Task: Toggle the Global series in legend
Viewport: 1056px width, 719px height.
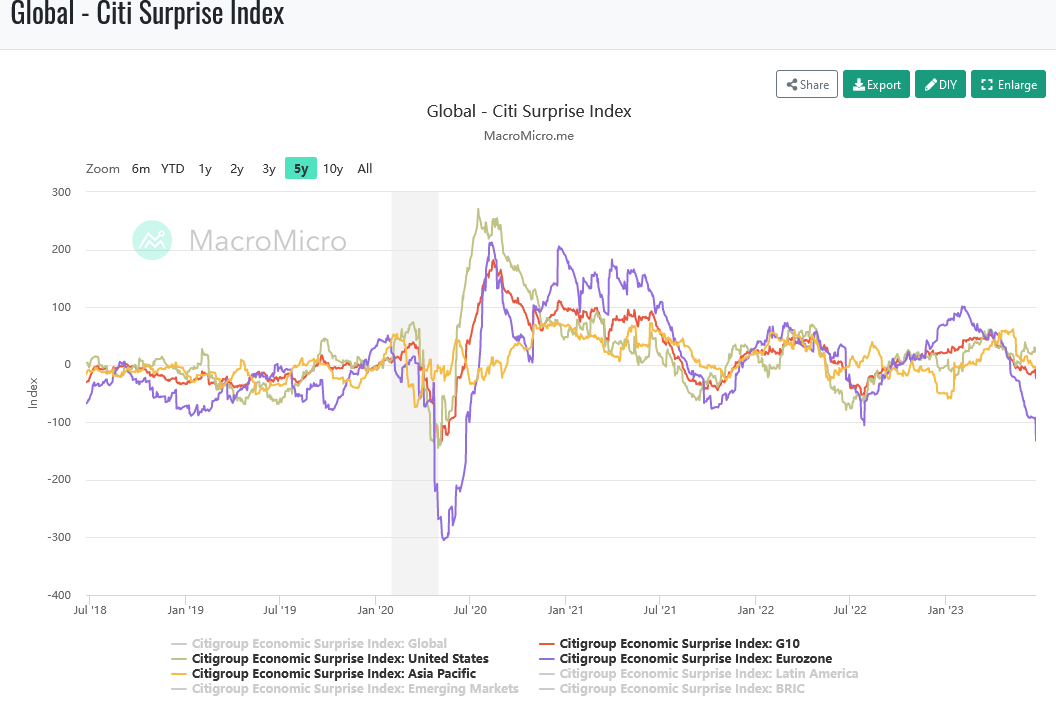Action: (319, 644)
